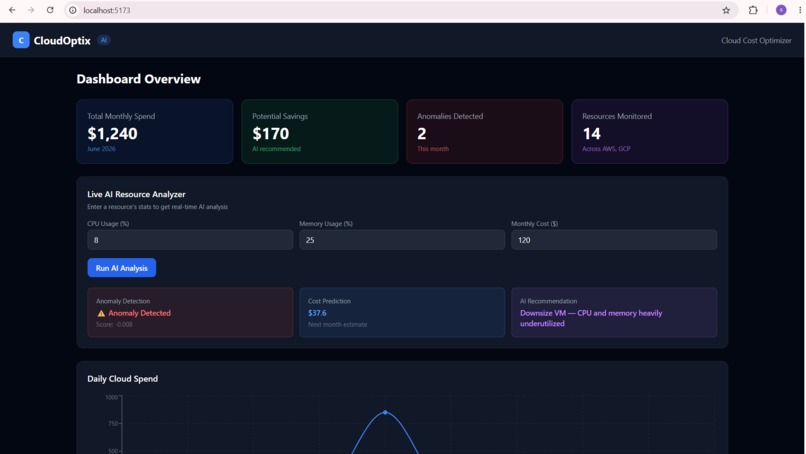This screenshot has width=806, height=454.
Task: Click the peak data point on spend chart
Action: 386,412
